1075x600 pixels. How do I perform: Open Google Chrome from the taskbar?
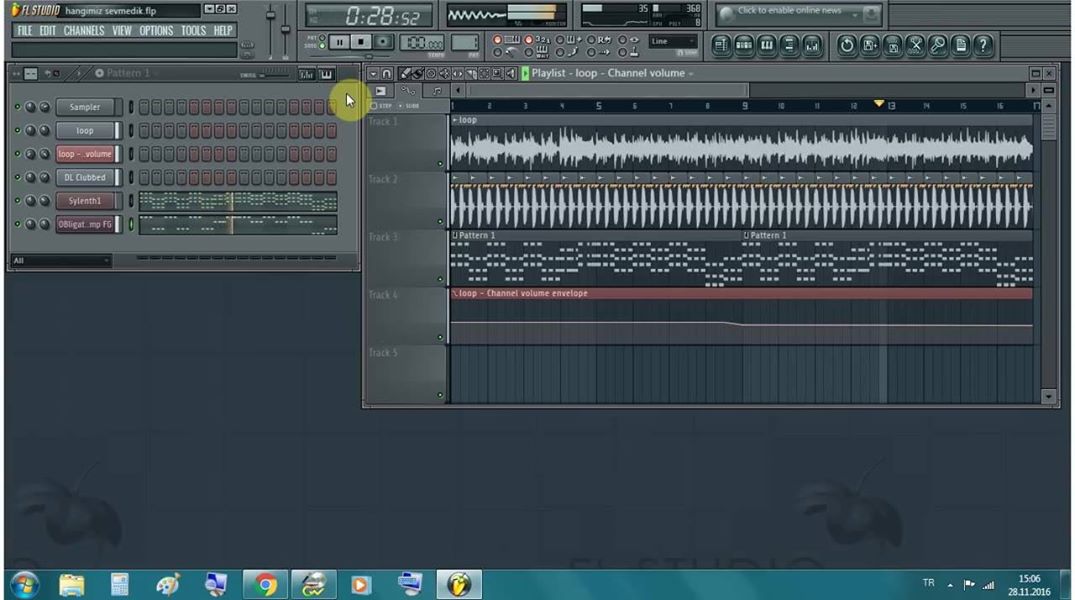click(265, 585)
